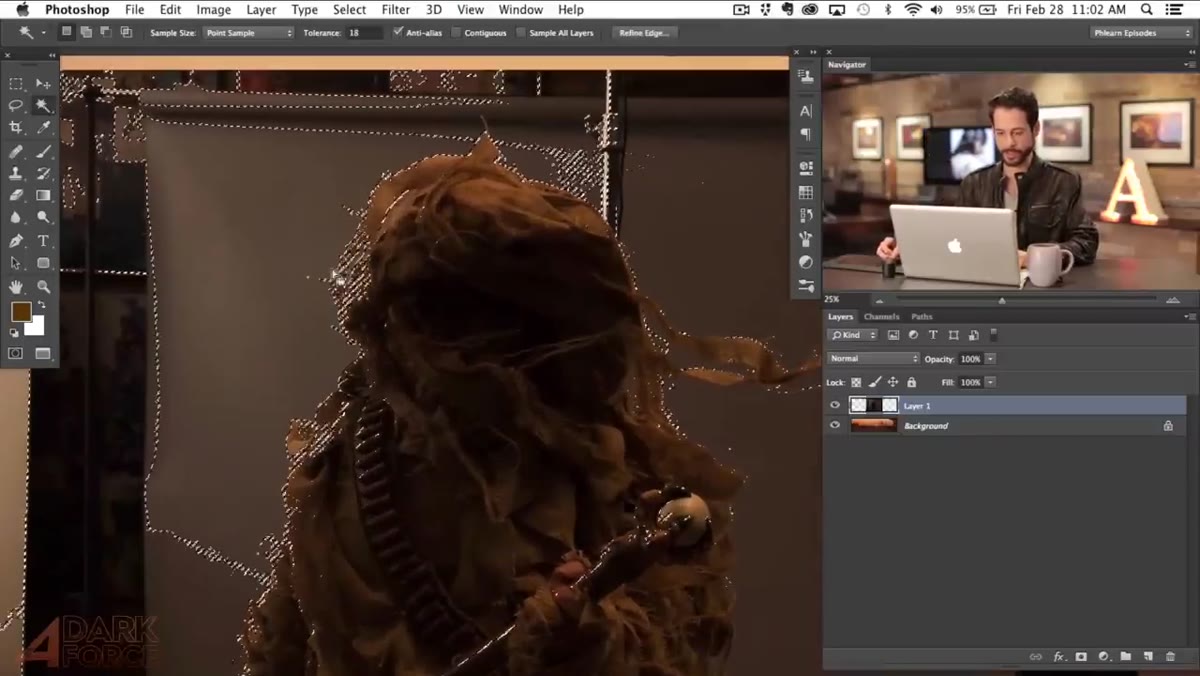Select the Crop tool
Image resolution: width=1200 pixels, height=676 pixels.
pyautogui.click(x=16, y=128)
